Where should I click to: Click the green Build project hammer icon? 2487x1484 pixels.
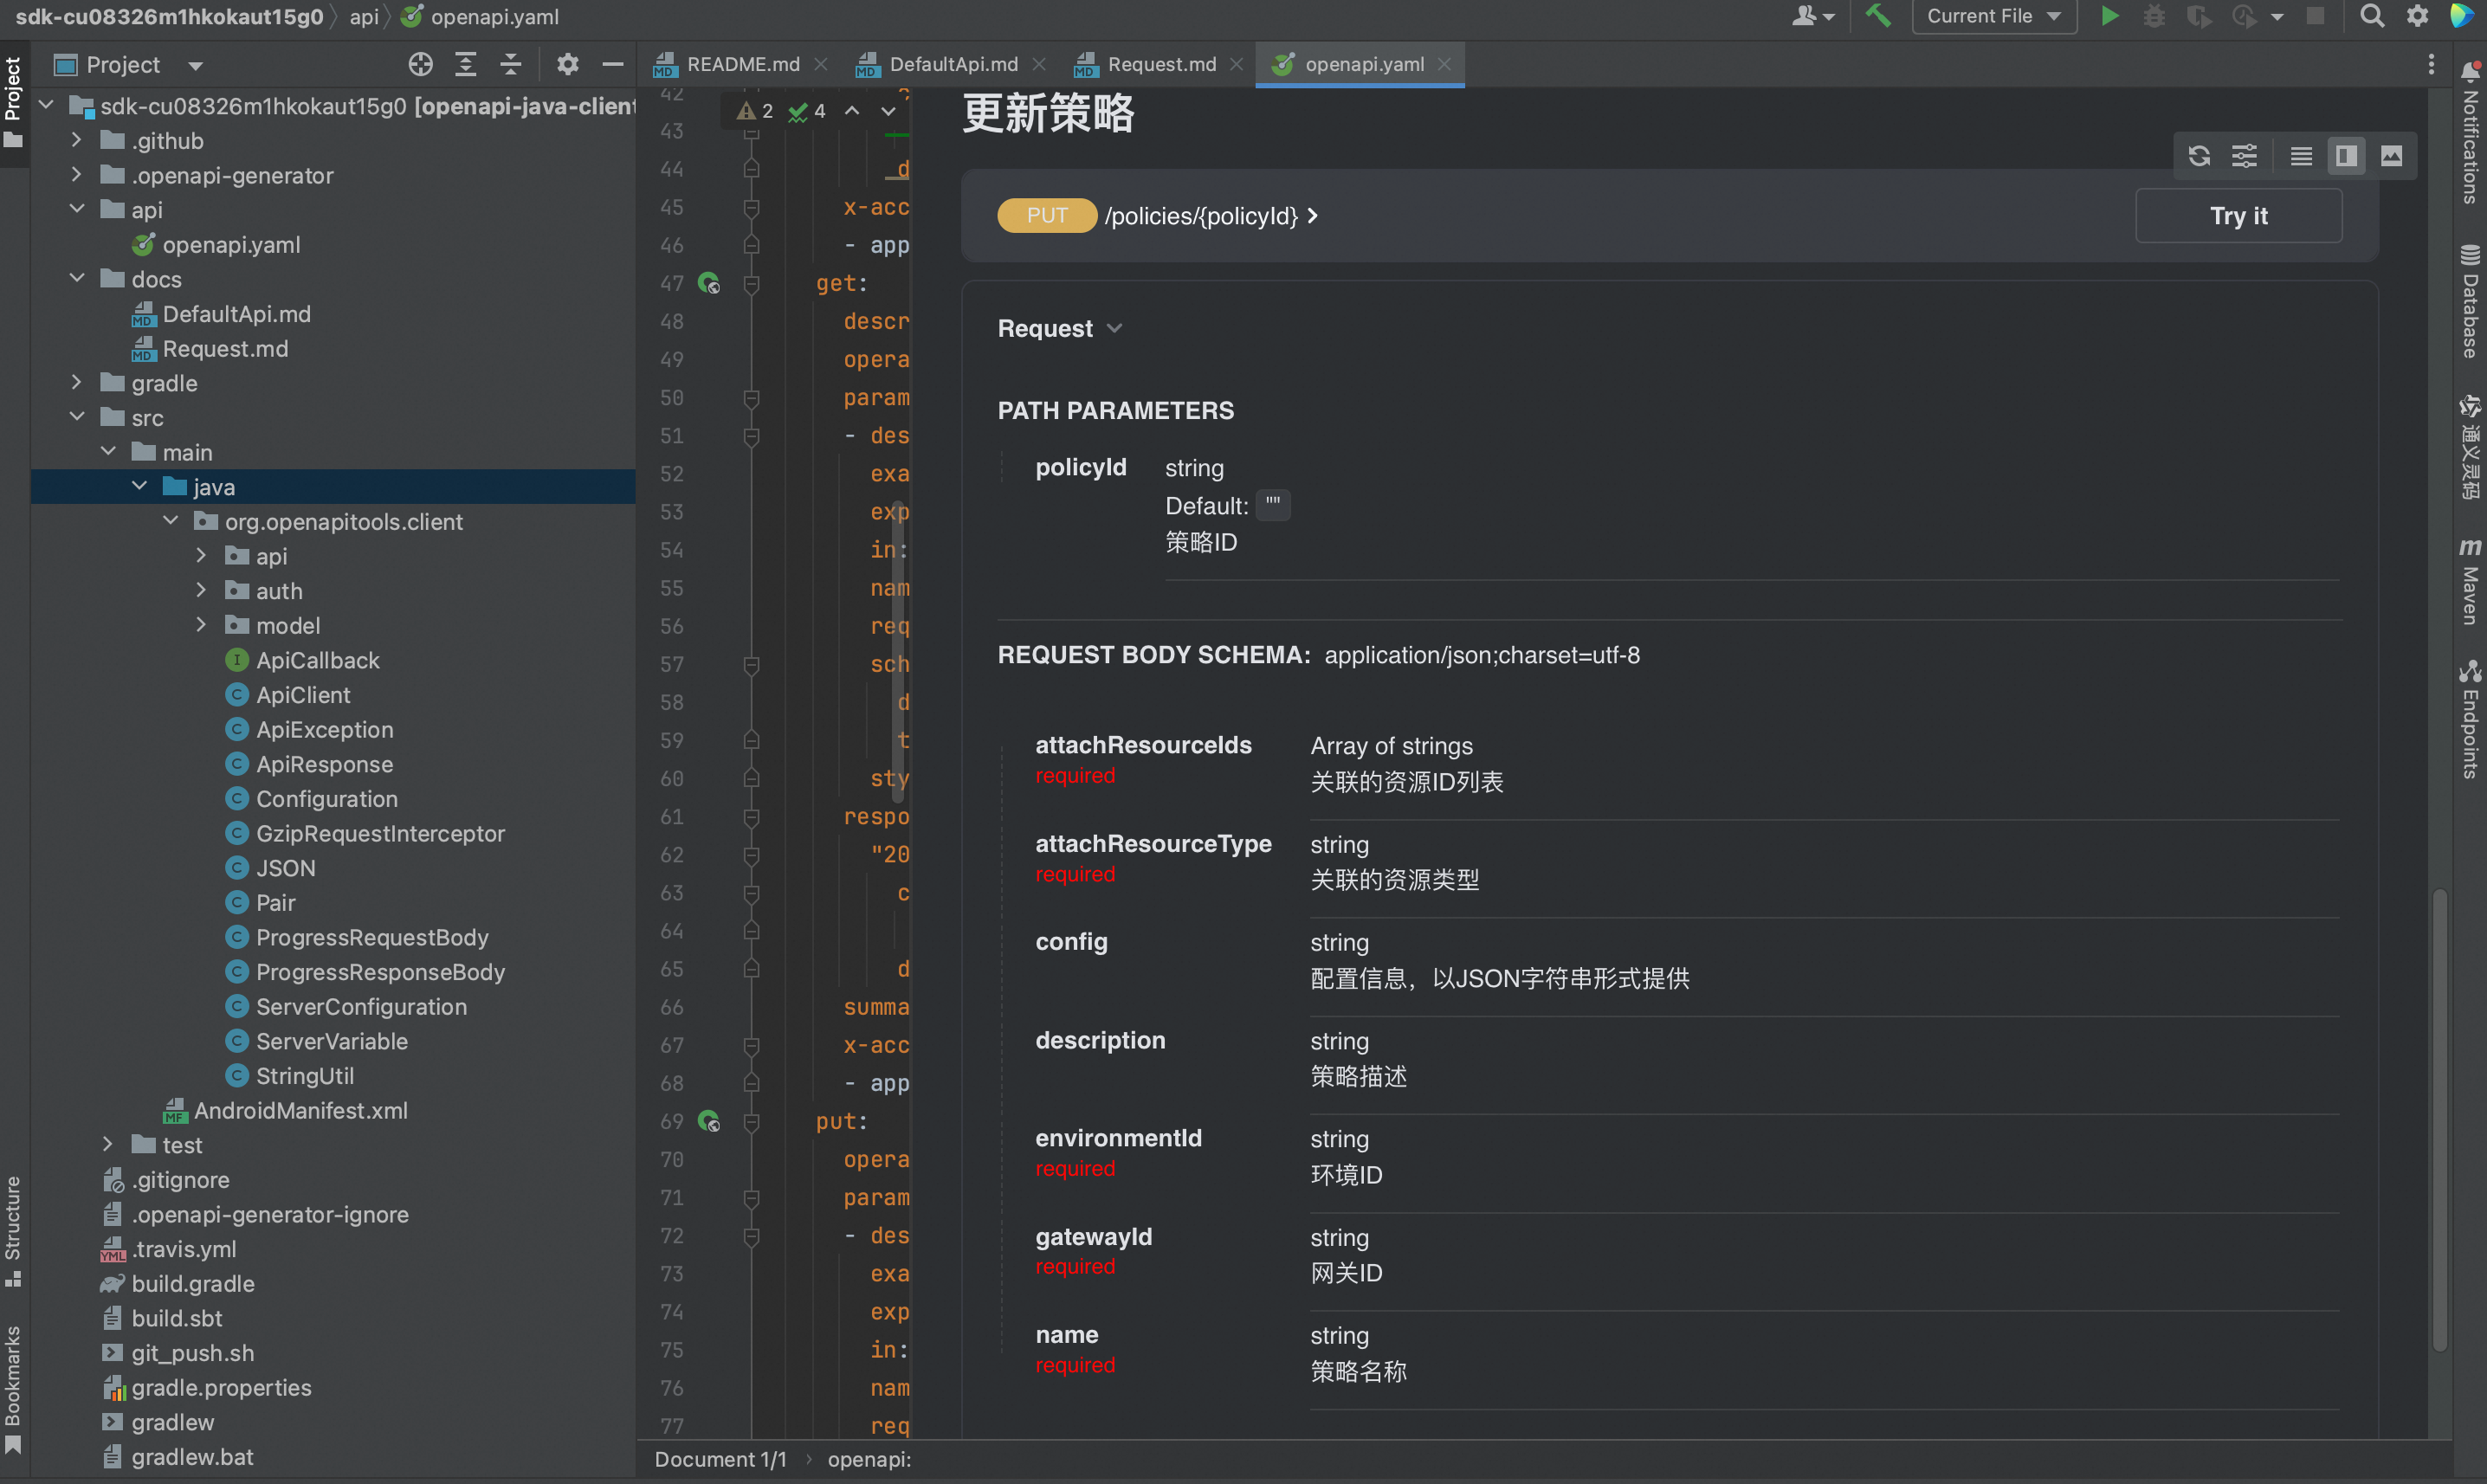[1878, 16]
